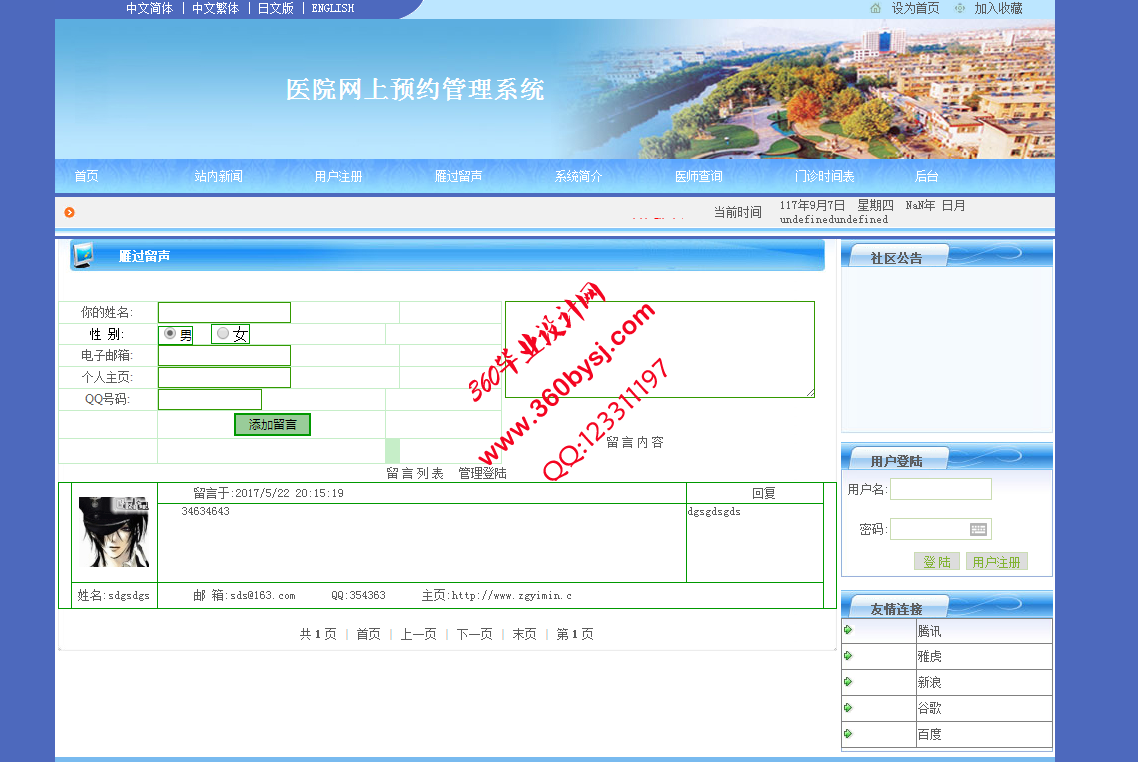
Task: Switch language to ENGLISH
Action: click(x=332, y=8)
